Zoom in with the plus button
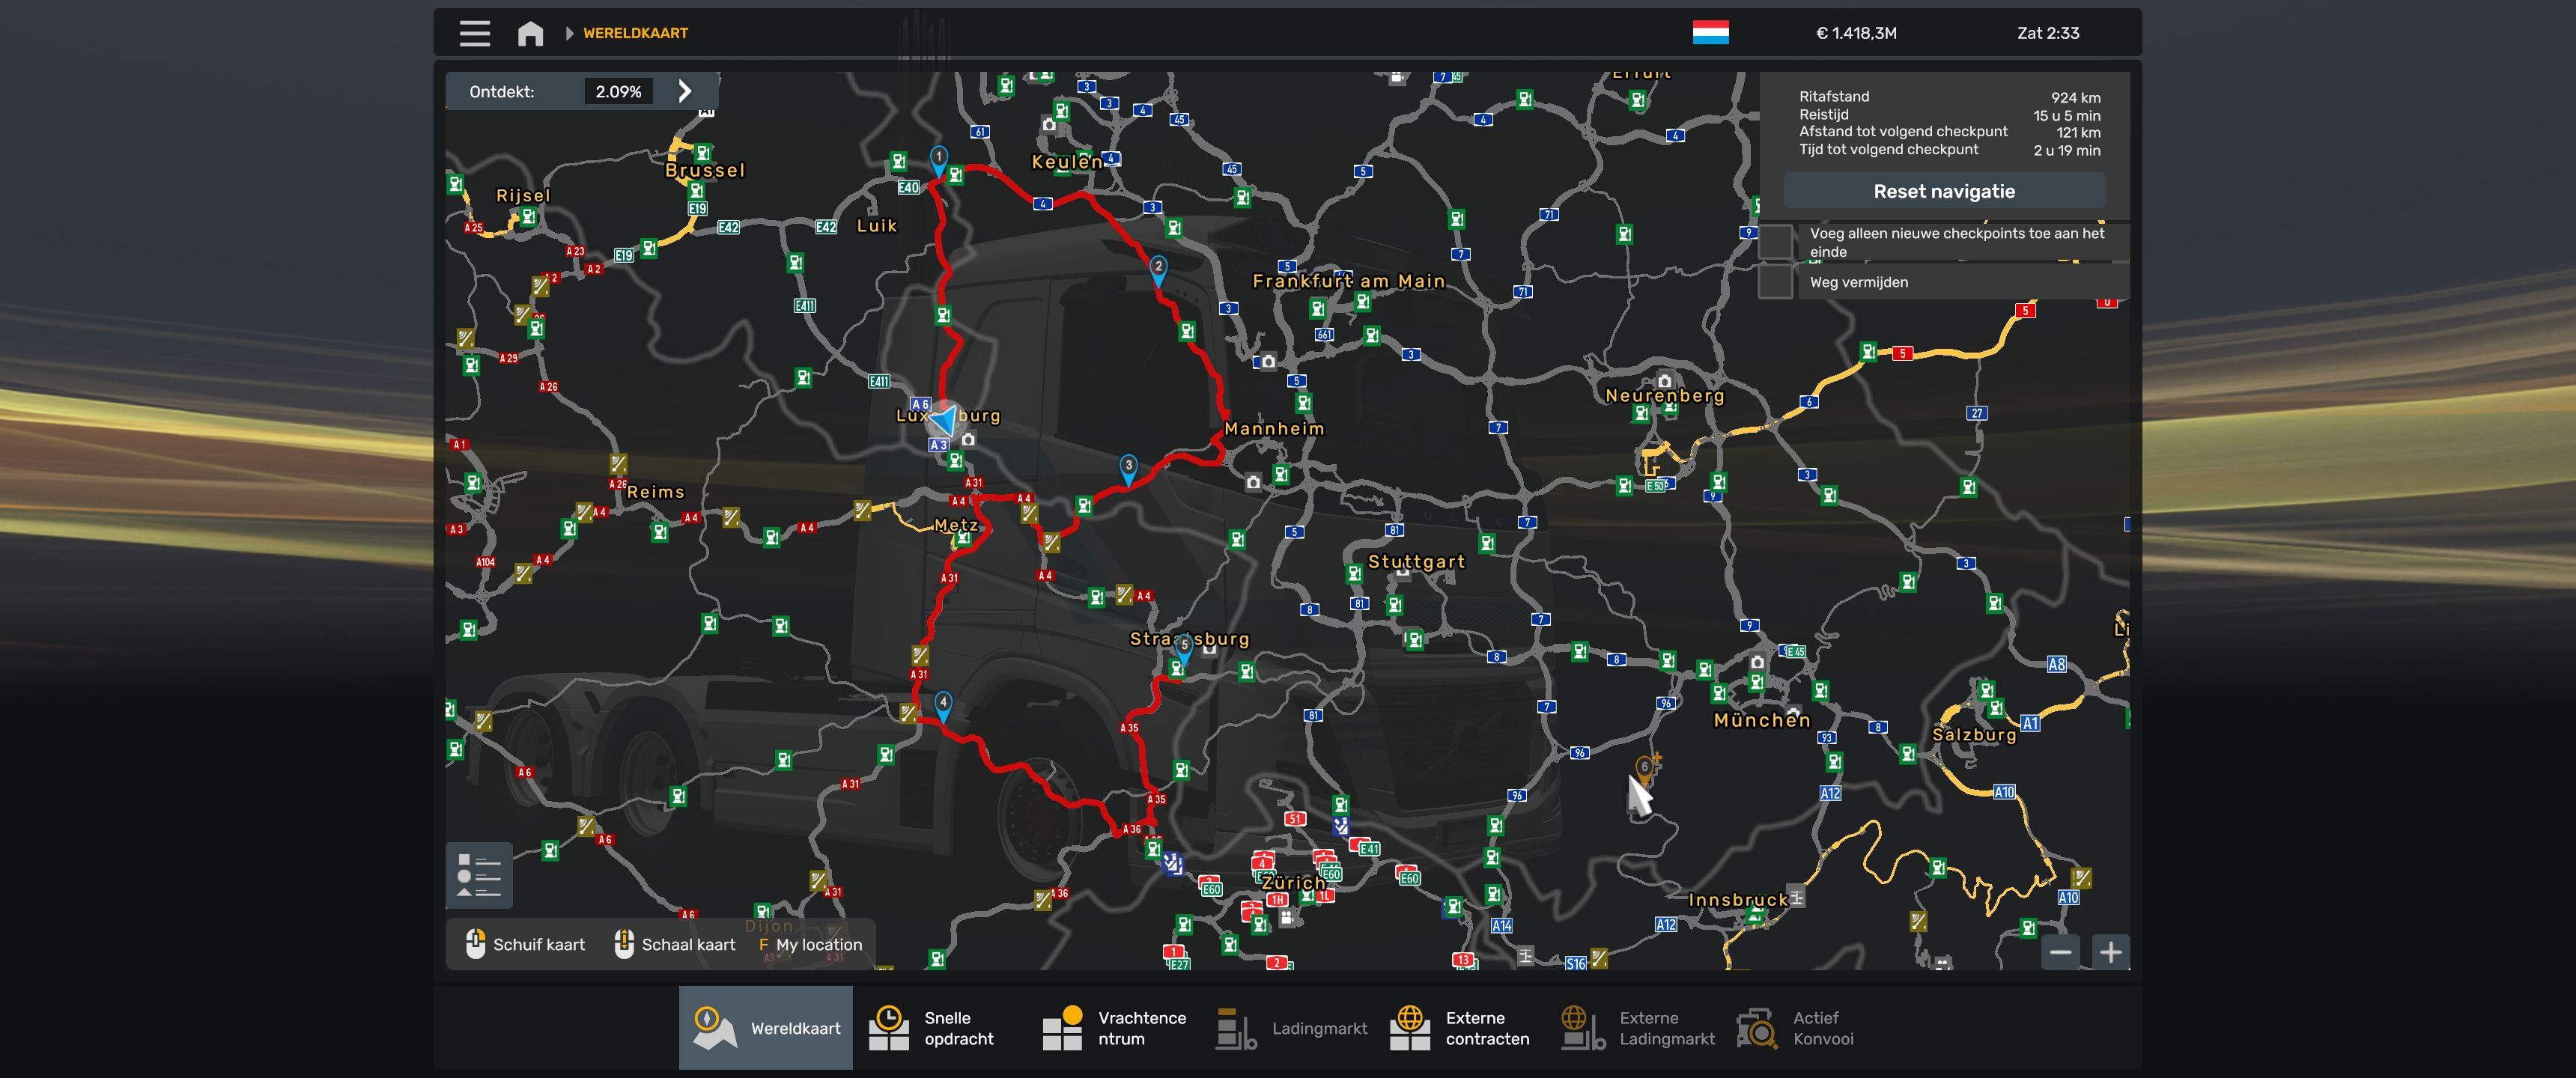The image size is (2576, 1078). tap(2110, 952)
